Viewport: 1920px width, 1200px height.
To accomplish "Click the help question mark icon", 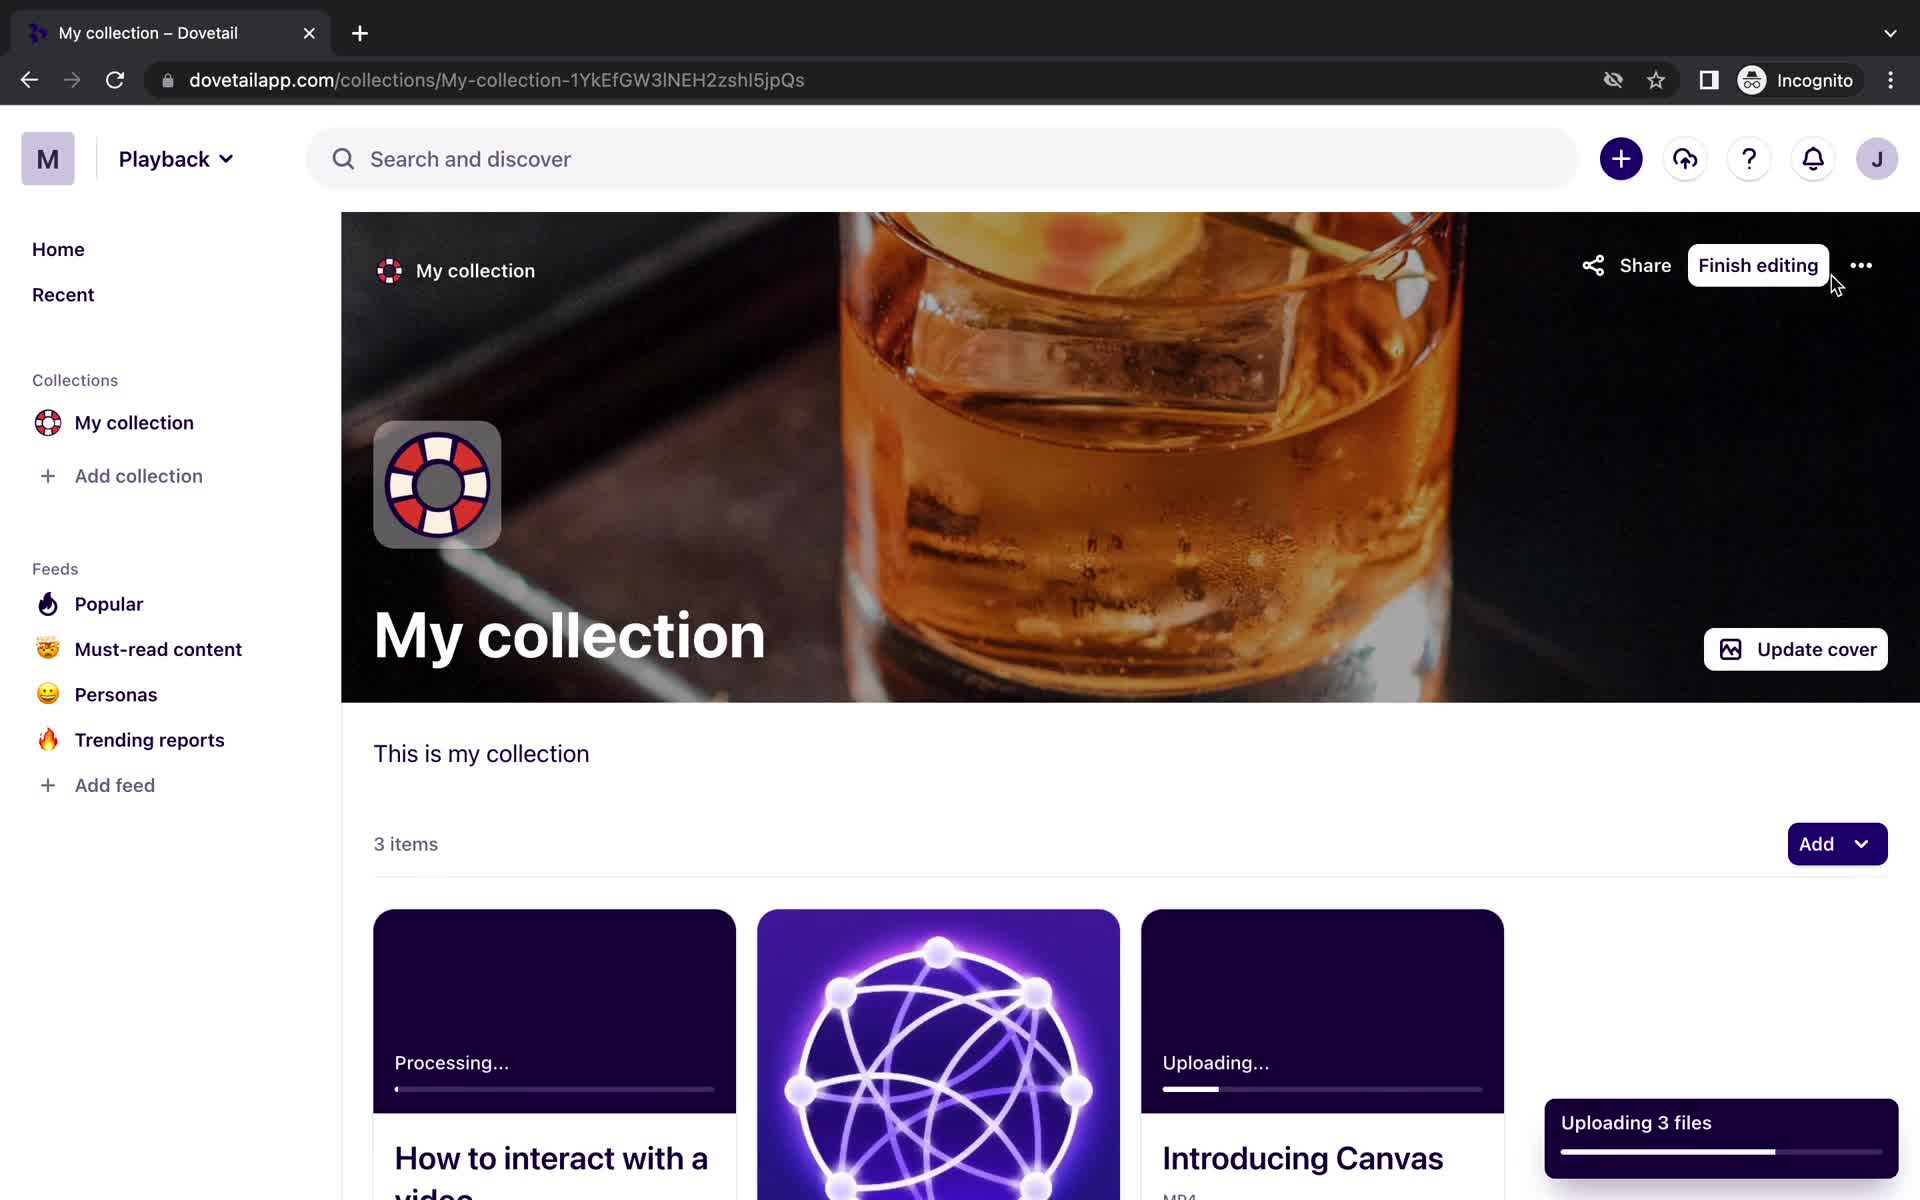I will [1749, 159].
